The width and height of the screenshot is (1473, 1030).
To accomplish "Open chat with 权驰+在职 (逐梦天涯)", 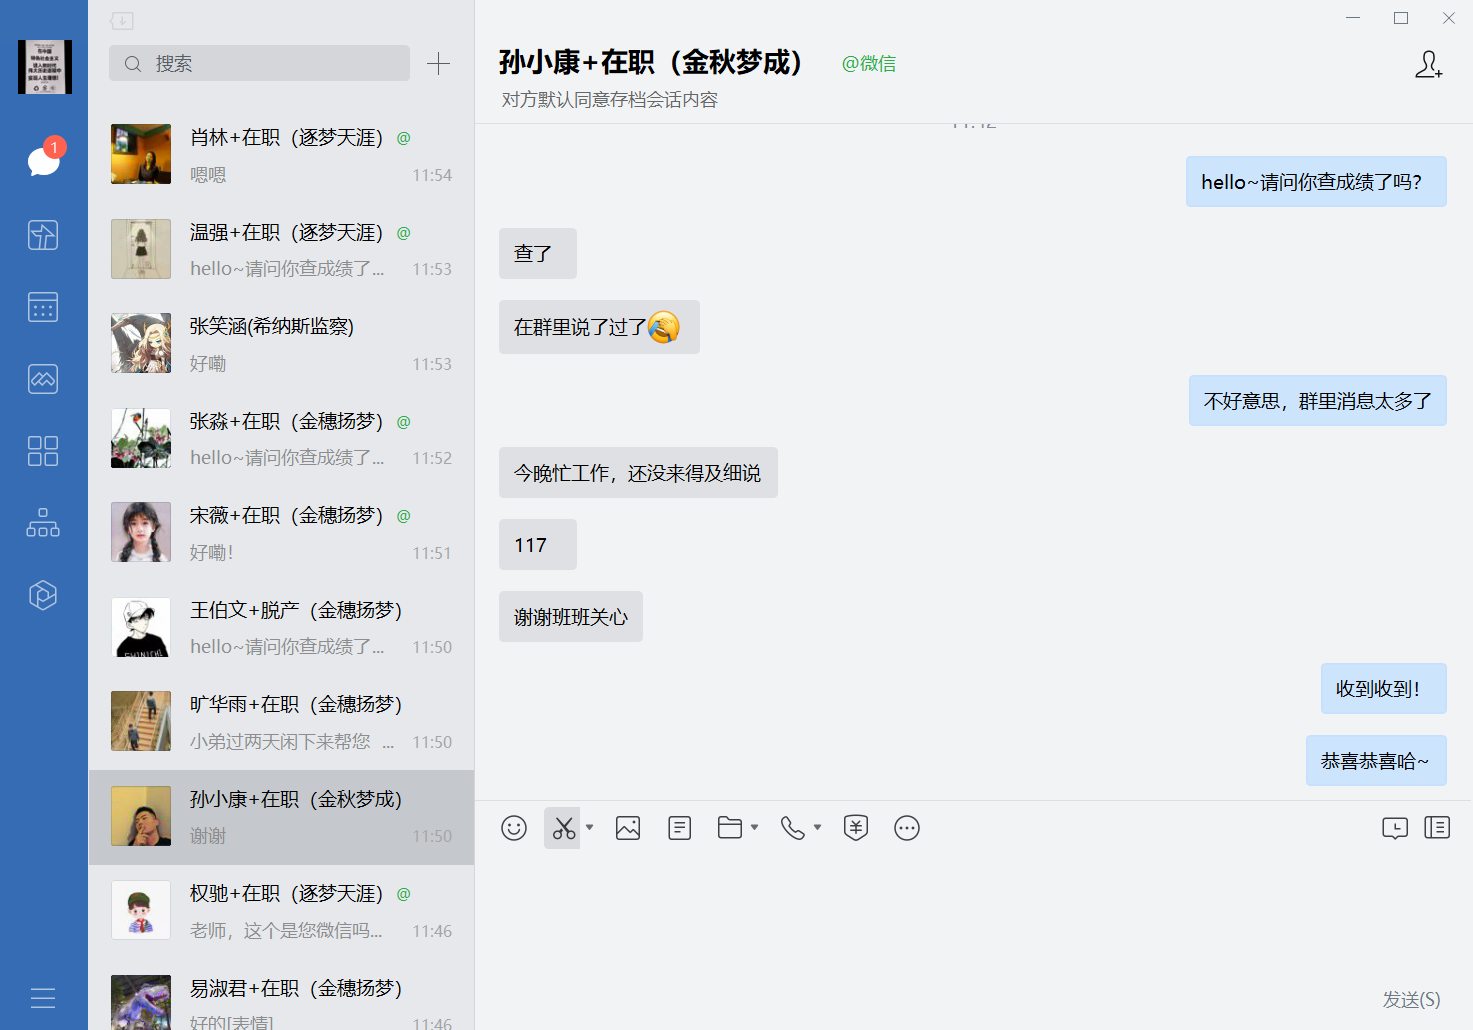I will click(281, 911).
